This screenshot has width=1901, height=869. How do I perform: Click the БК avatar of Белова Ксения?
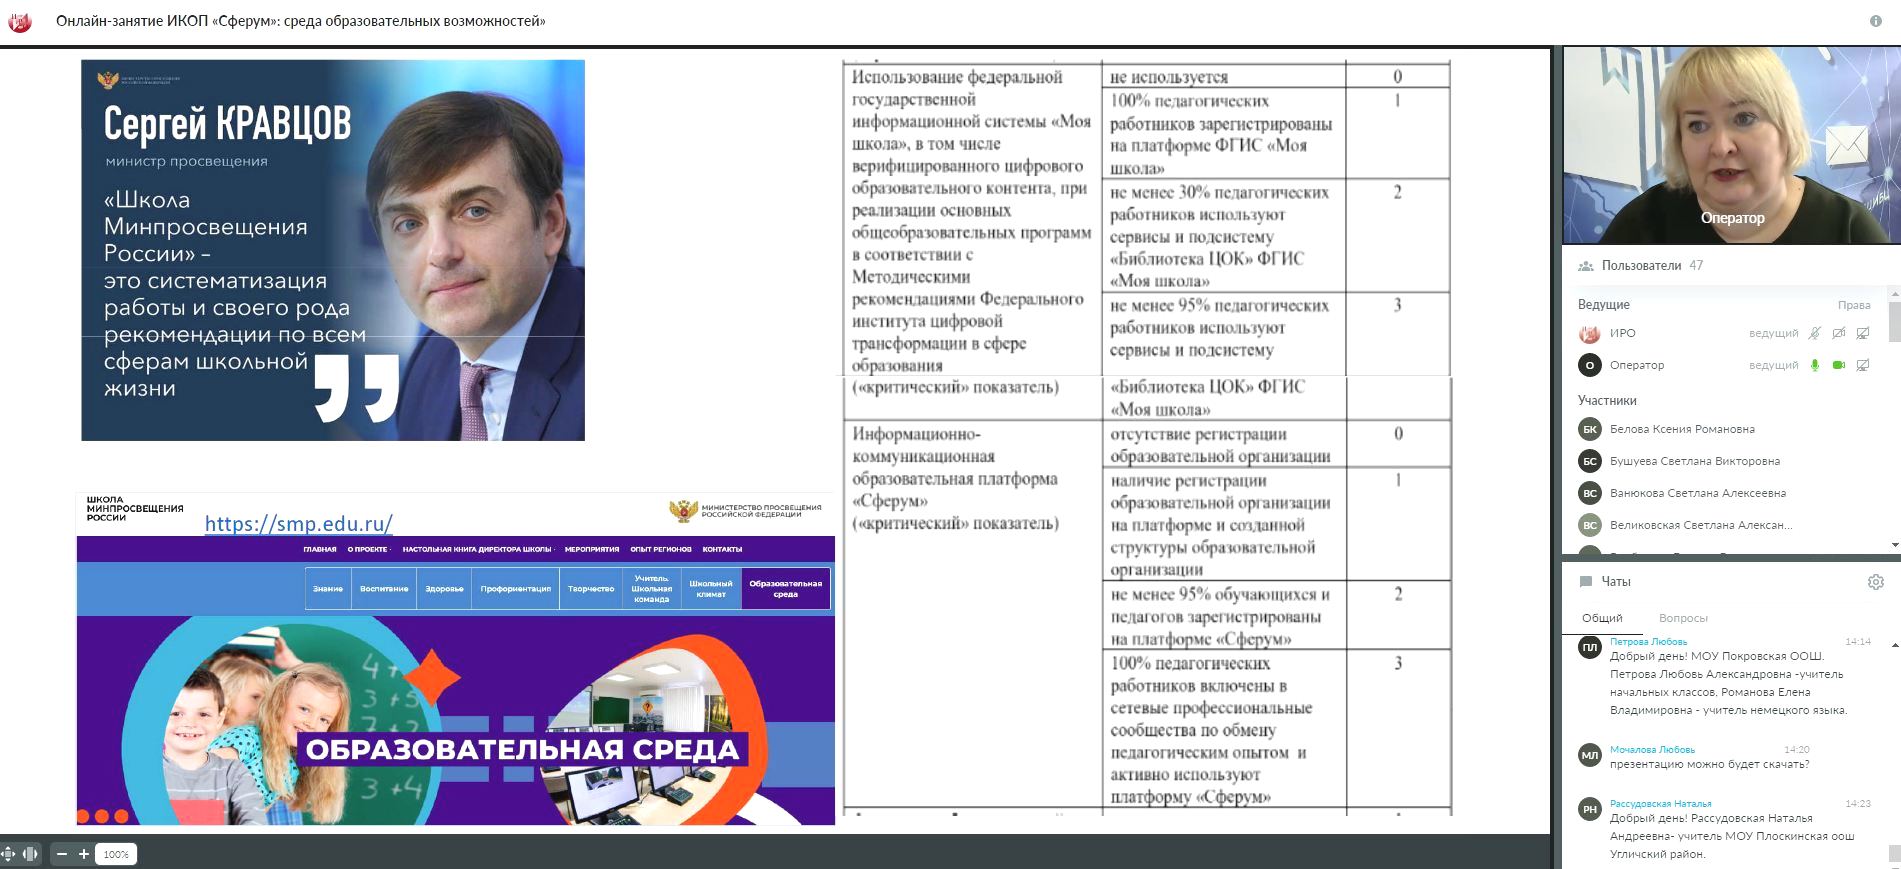pos(1589,429)
